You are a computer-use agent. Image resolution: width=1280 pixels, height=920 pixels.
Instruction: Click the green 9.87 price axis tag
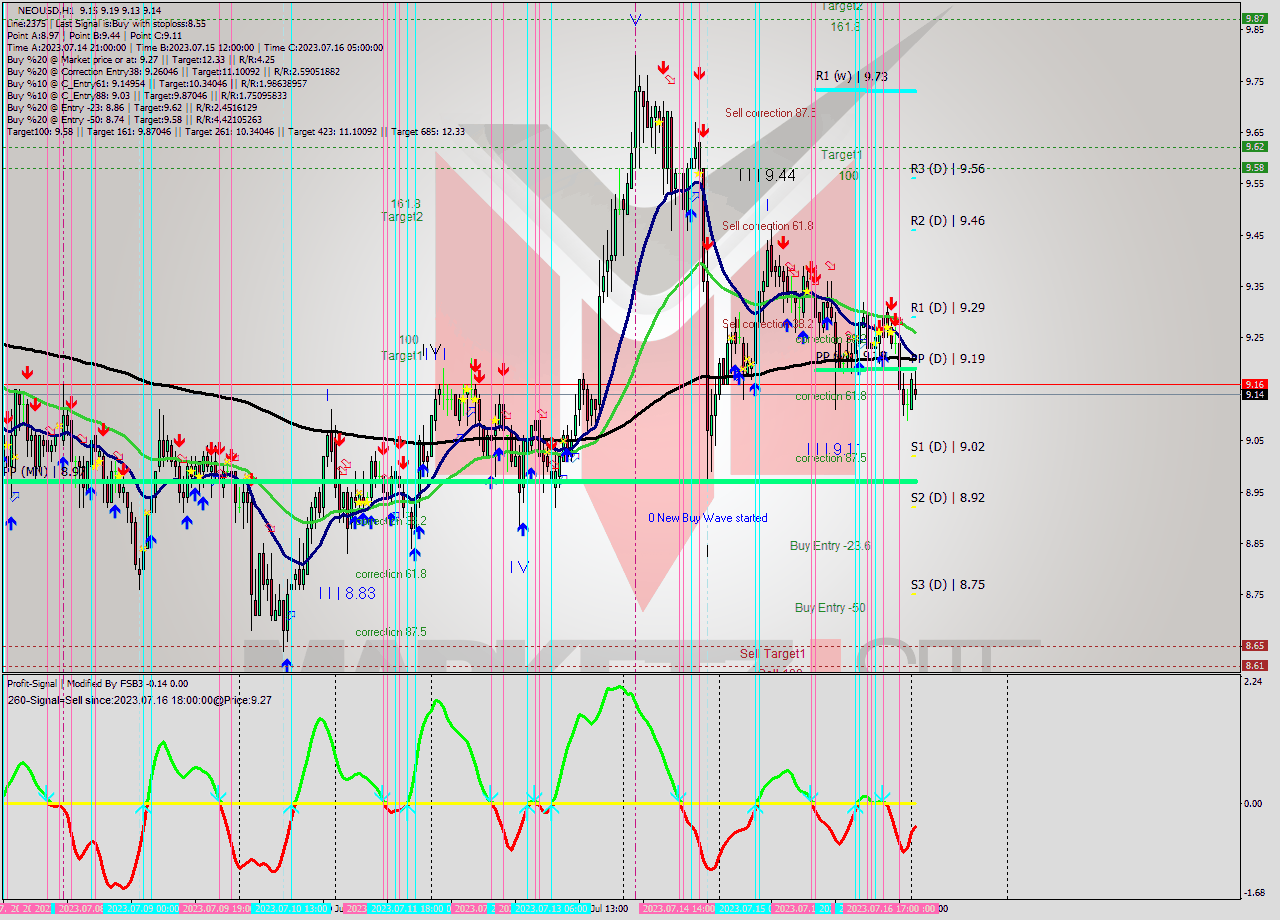1254,18
